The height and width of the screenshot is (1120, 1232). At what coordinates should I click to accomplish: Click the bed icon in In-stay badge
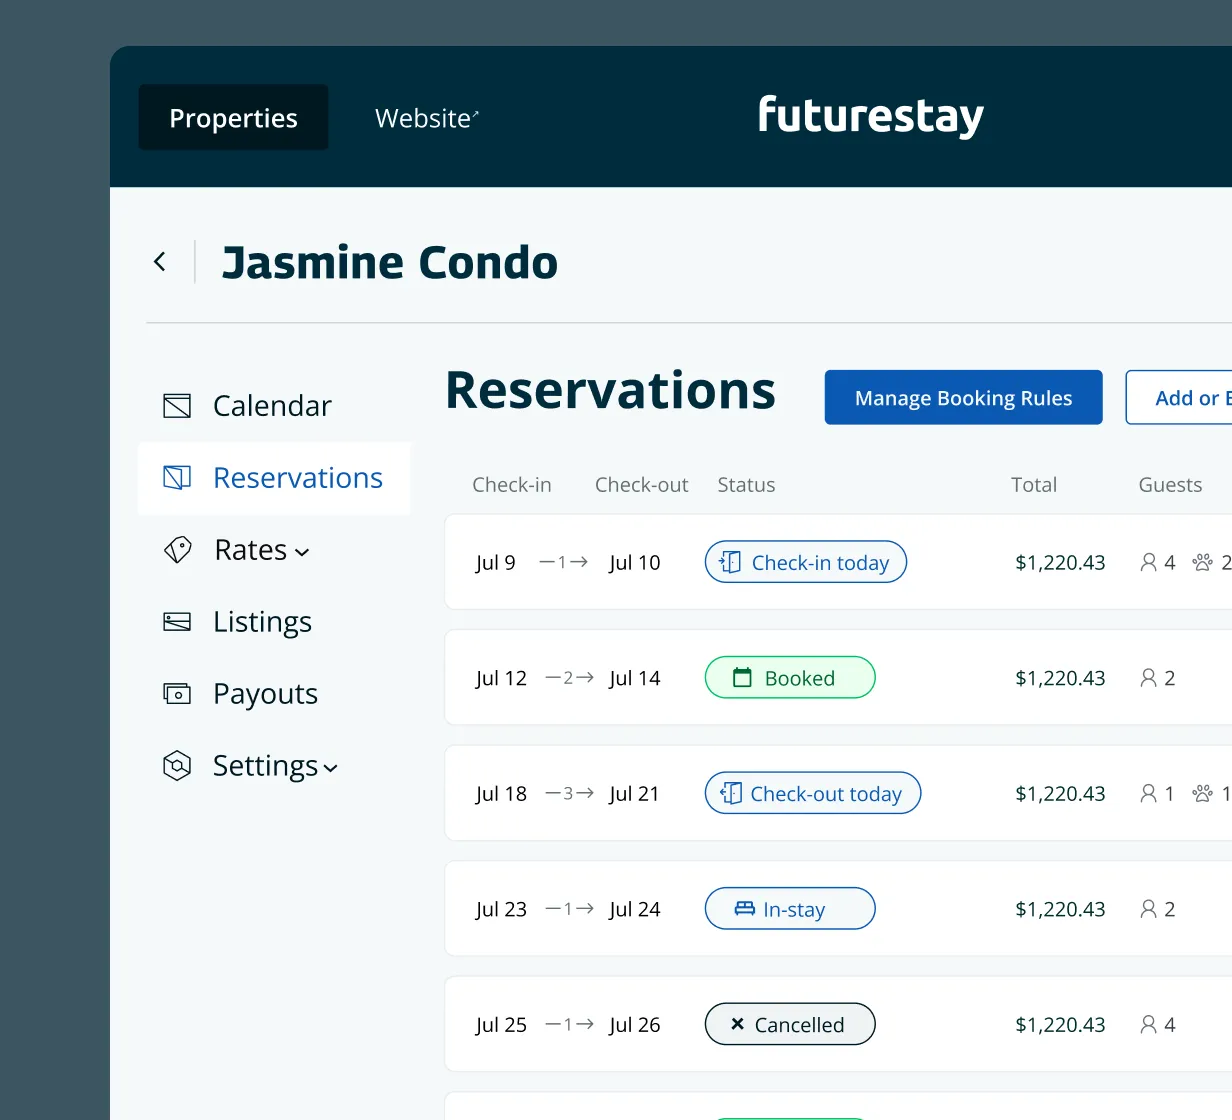[745, 908]
